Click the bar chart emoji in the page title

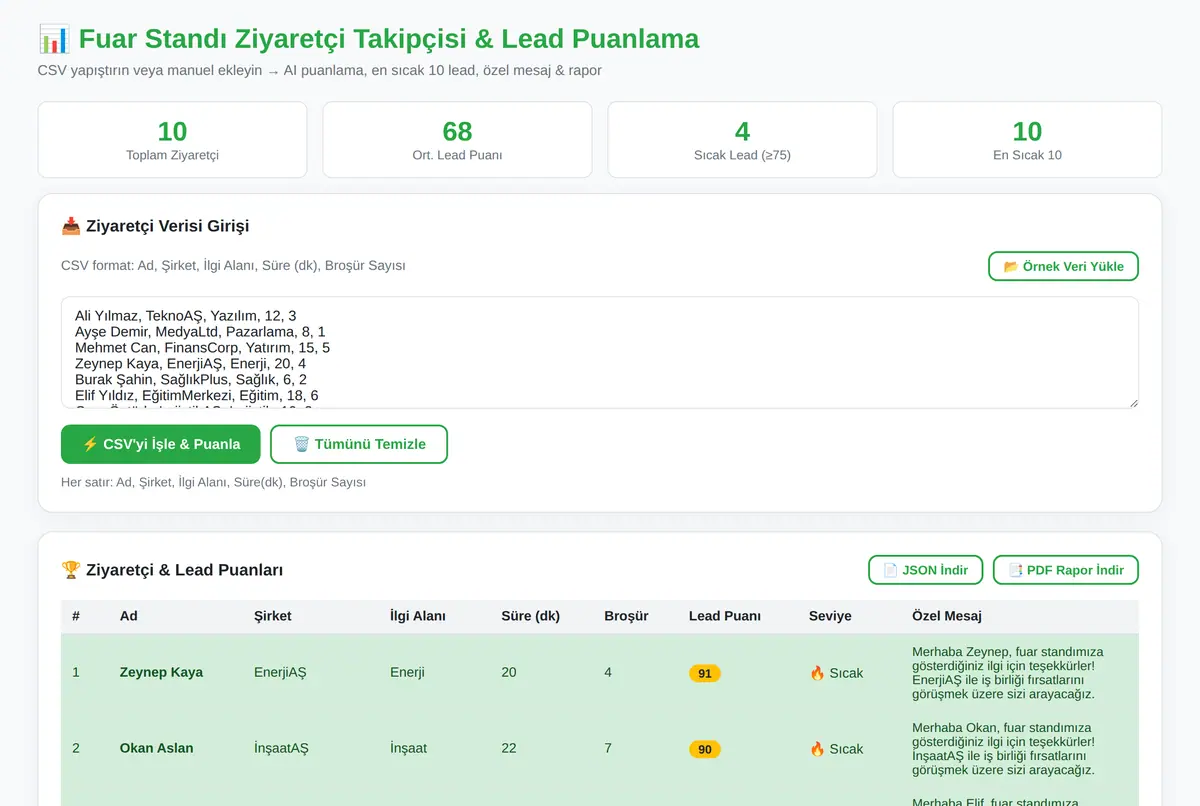click(54, 40)
